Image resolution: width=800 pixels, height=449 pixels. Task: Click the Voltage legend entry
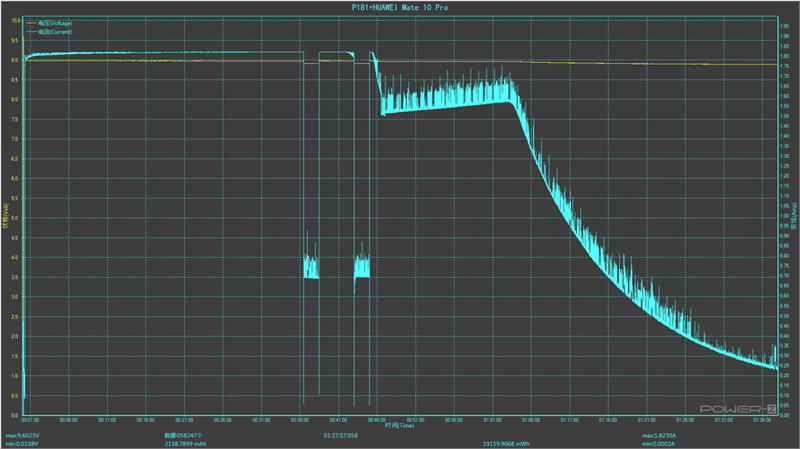[49, 23]
